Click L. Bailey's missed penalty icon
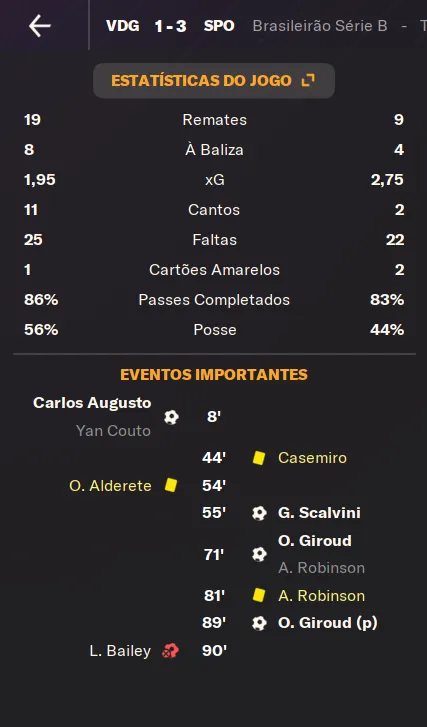 [x=170, y=651]
